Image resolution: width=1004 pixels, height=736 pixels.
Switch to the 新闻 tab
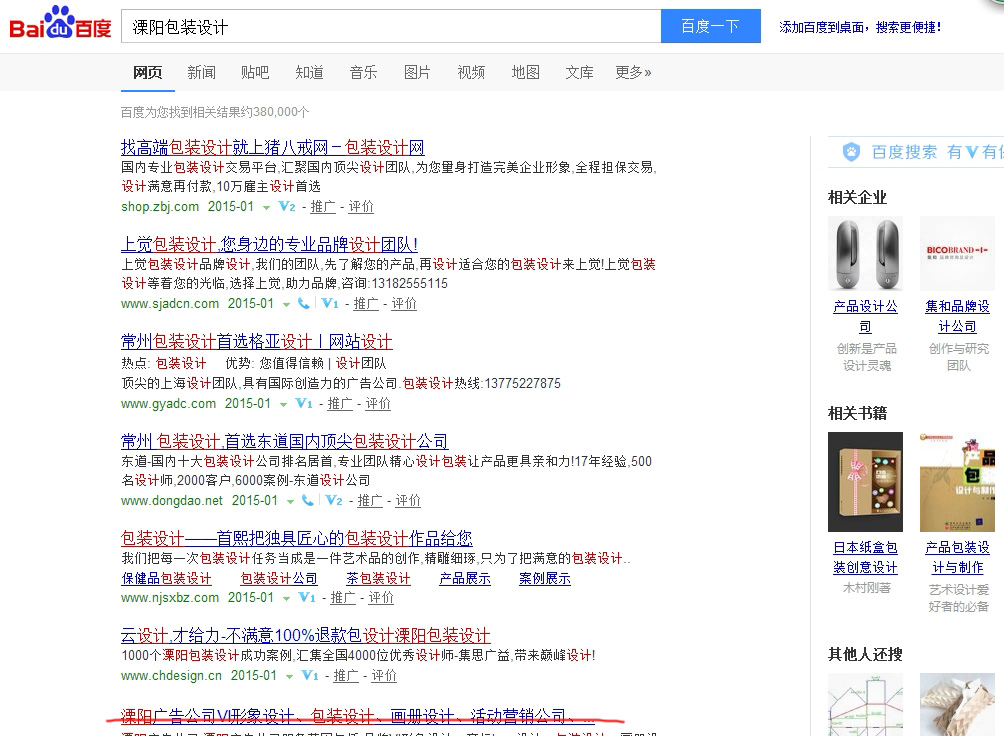tap(201, 72)
